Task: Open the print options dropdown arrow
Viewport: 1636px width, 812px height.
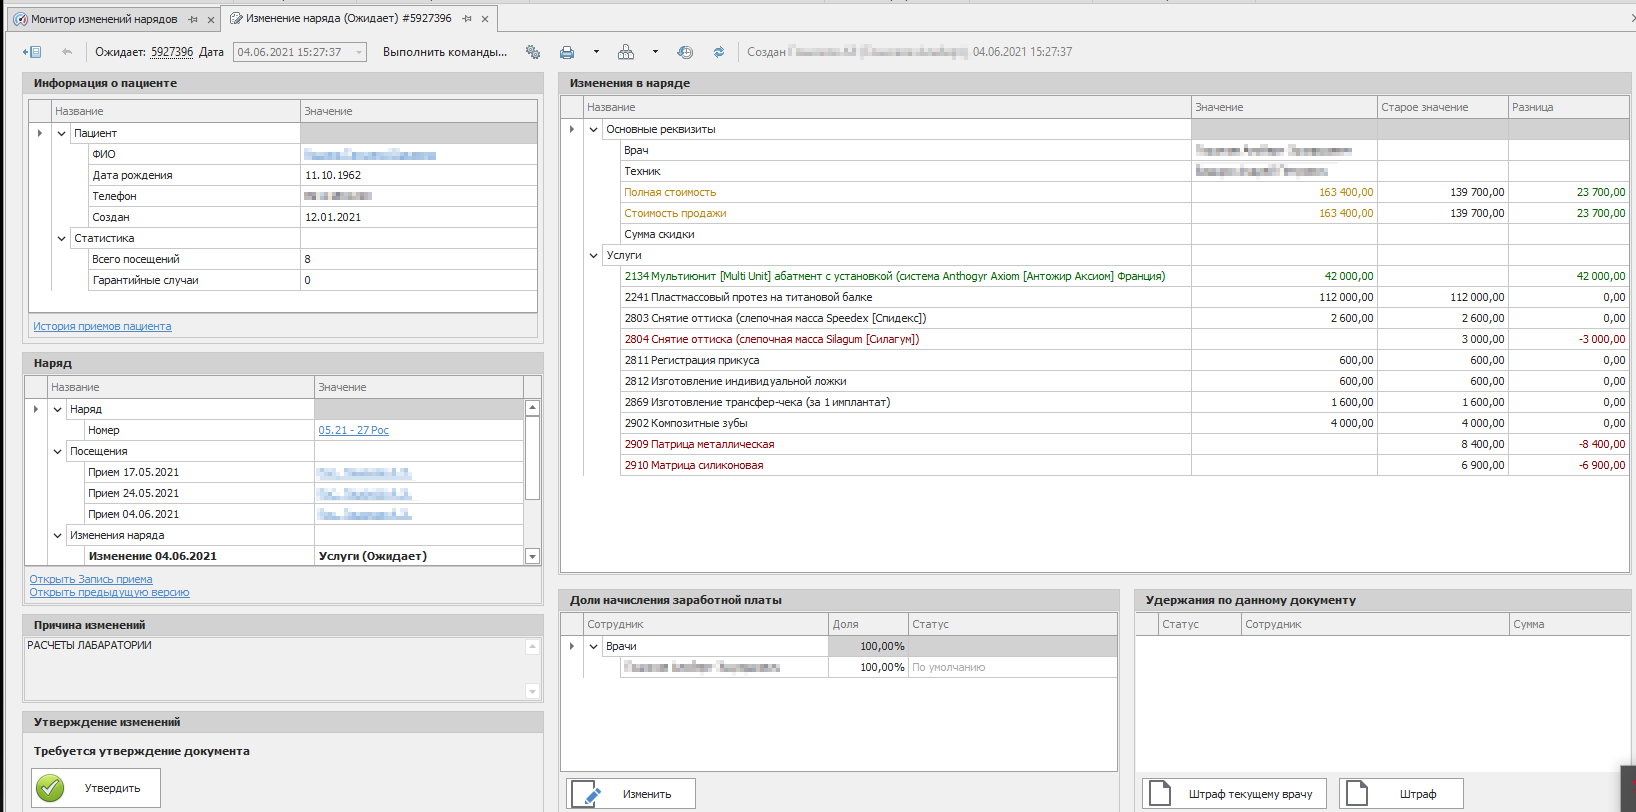Action: (596, 52)
